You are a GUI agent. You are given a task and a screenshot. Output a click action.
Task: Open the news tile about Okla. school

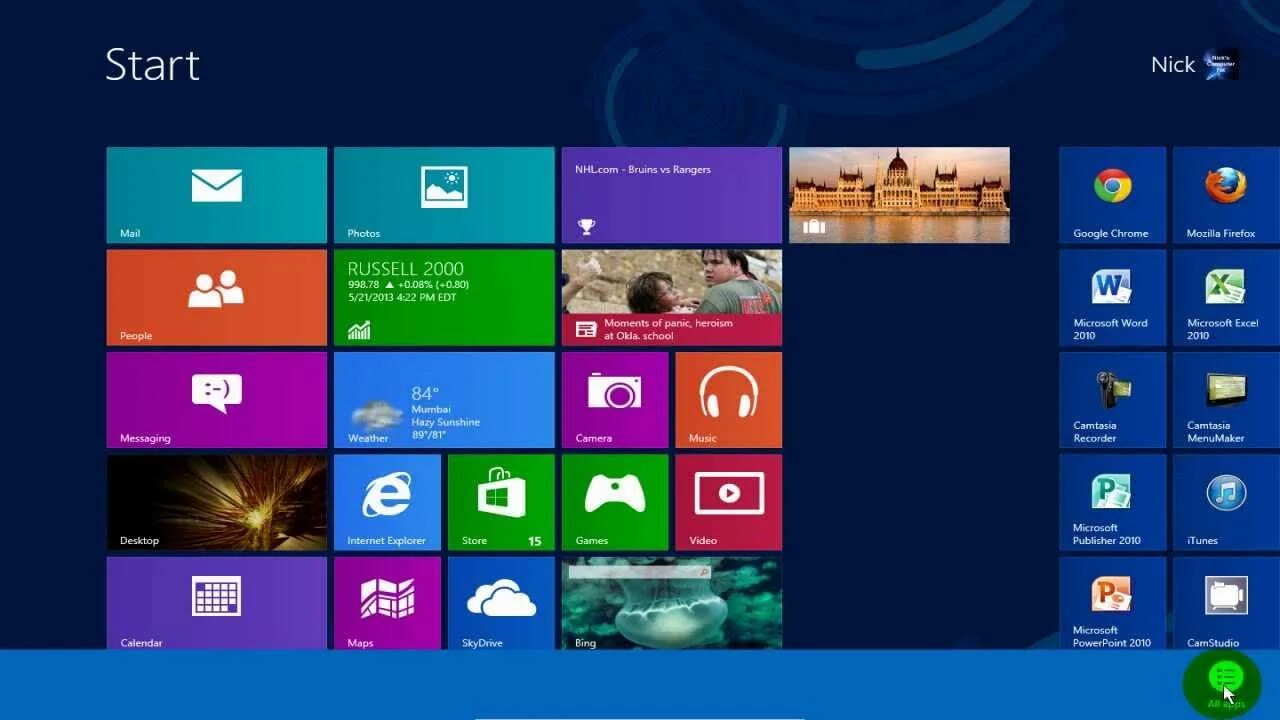pyautogui.click(x=672, y=297)
